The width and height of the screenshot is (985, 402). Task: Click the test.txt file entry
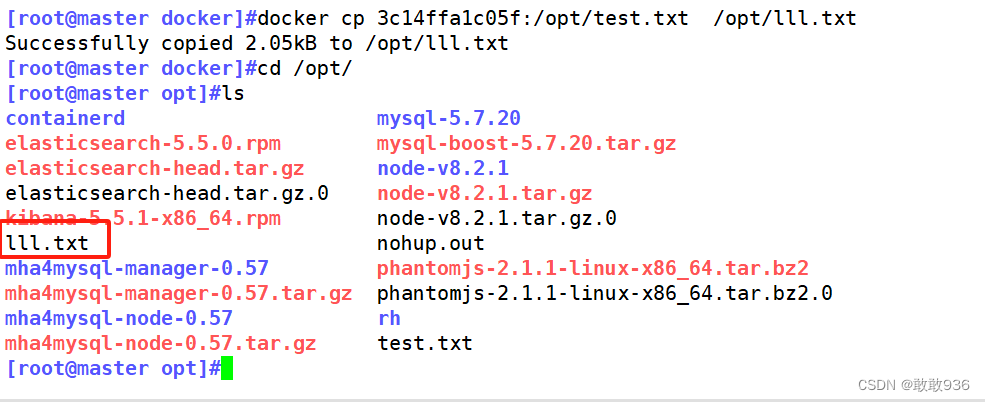(x=424, y=343)
